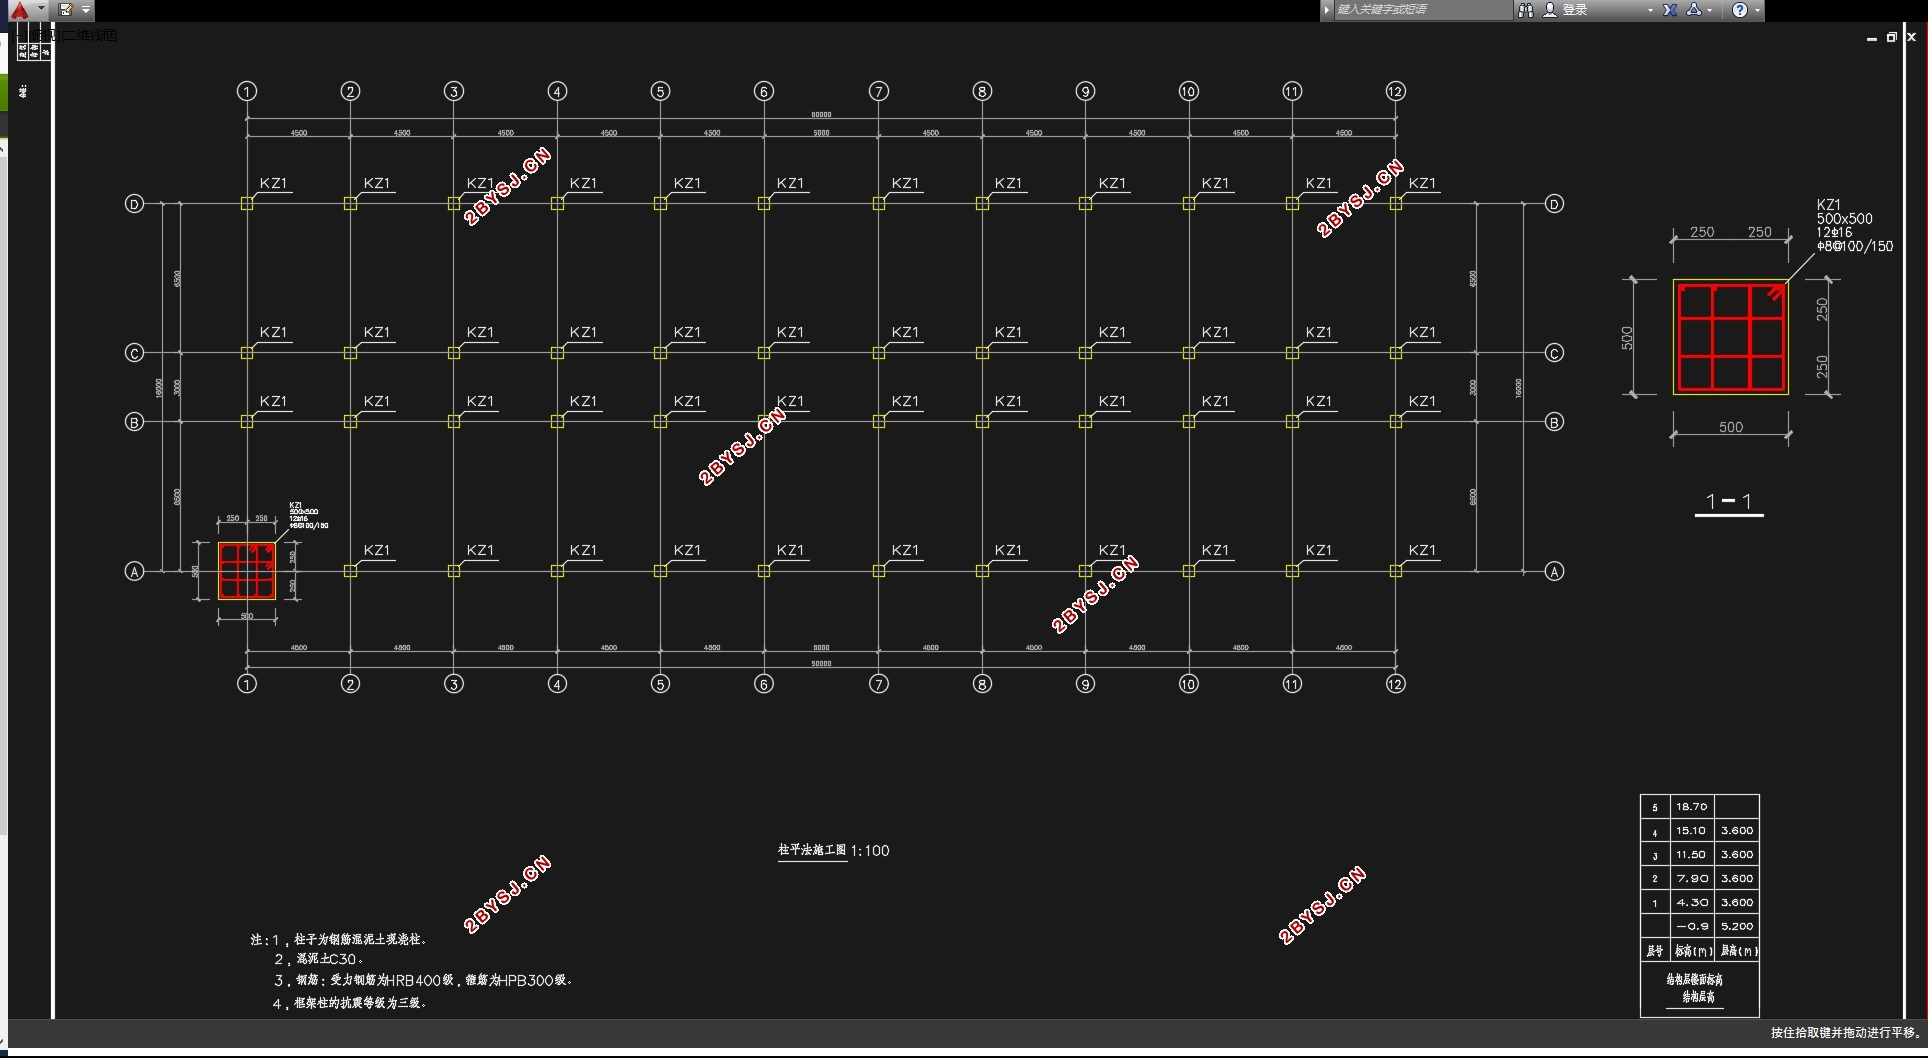This screenshot has height=1058, width=1928.
Task: Open the [俯视] view control menu
Action: 46,35
